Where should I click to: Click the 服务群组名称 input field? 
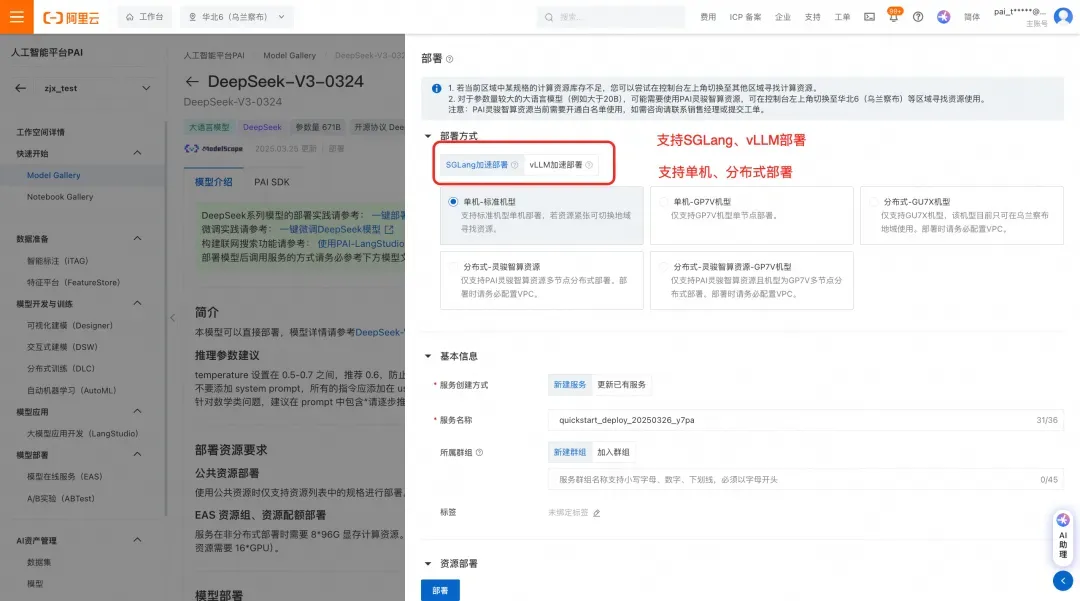[806, 480]
